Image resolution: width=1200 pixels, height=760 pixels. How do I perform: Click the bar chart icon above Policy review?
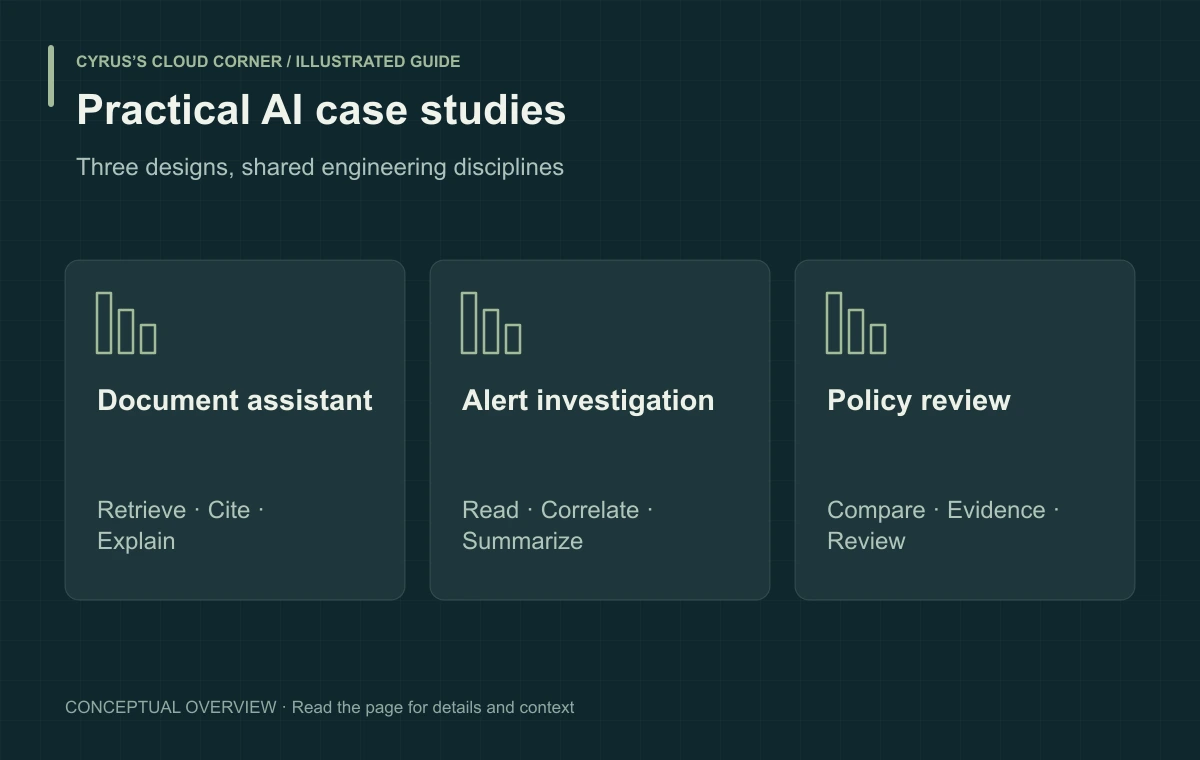coord(856,323)
